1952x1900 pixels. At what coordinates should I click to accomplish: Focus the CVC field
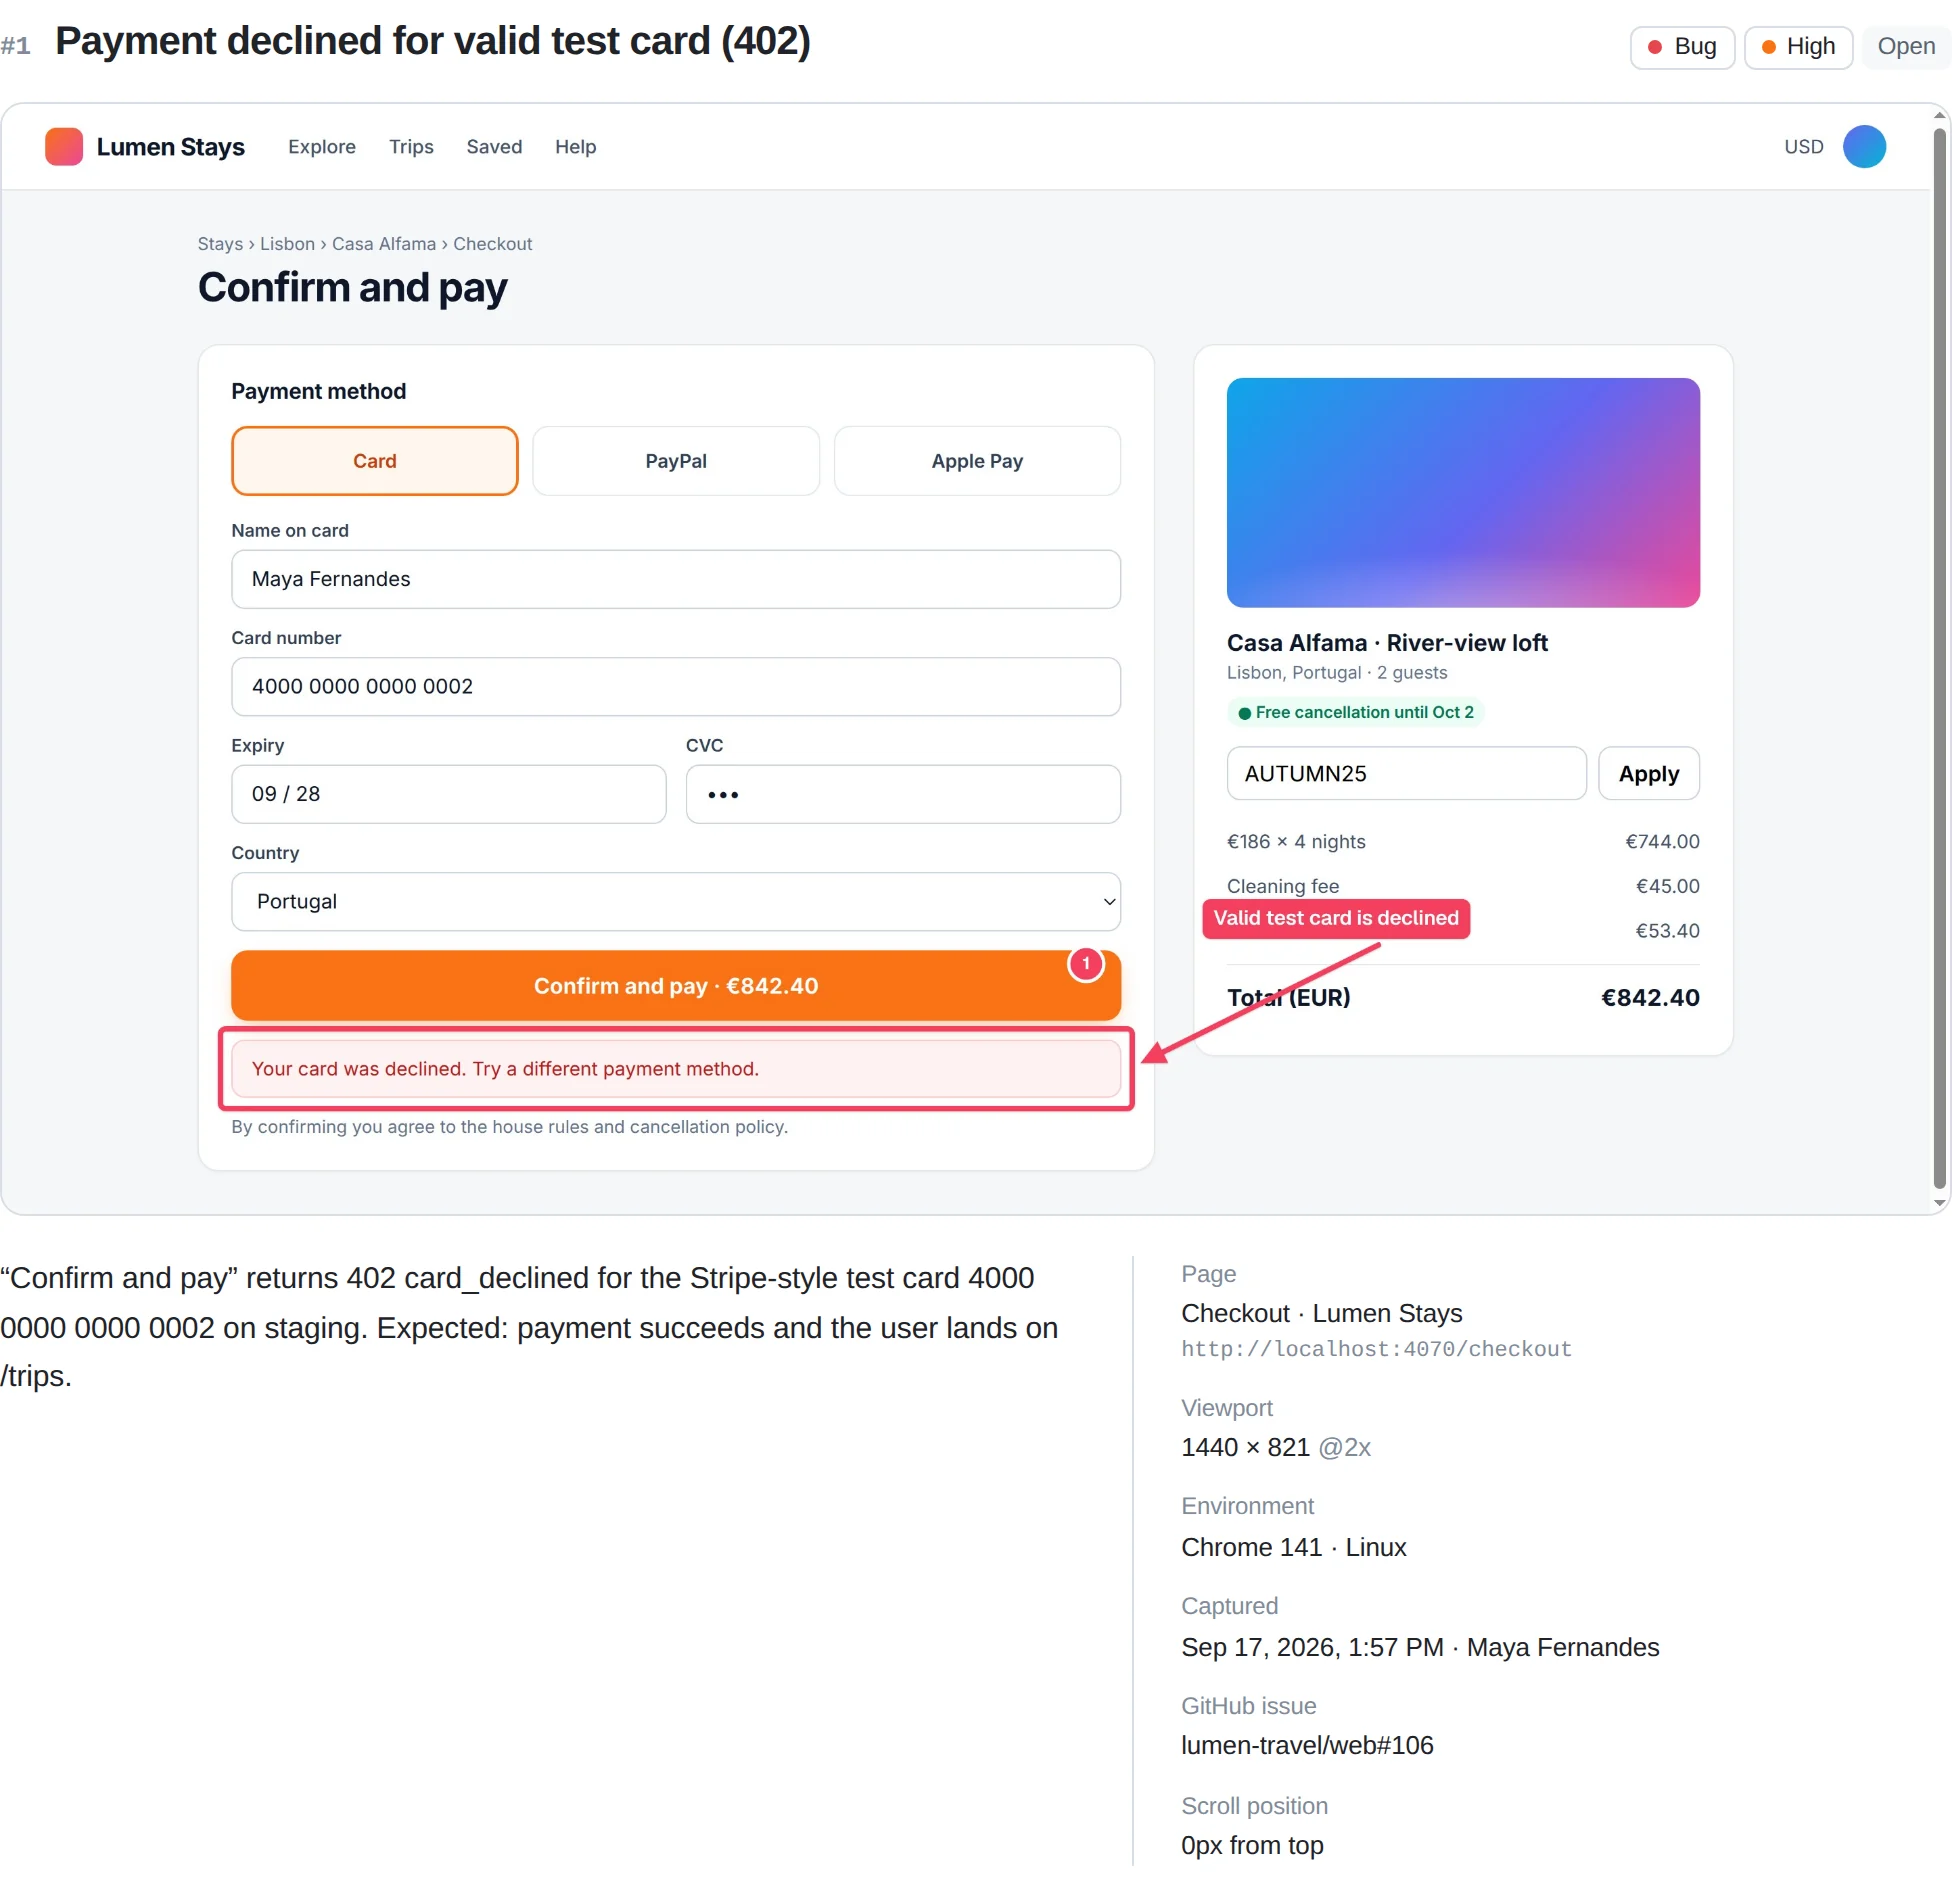click(903, 794)
